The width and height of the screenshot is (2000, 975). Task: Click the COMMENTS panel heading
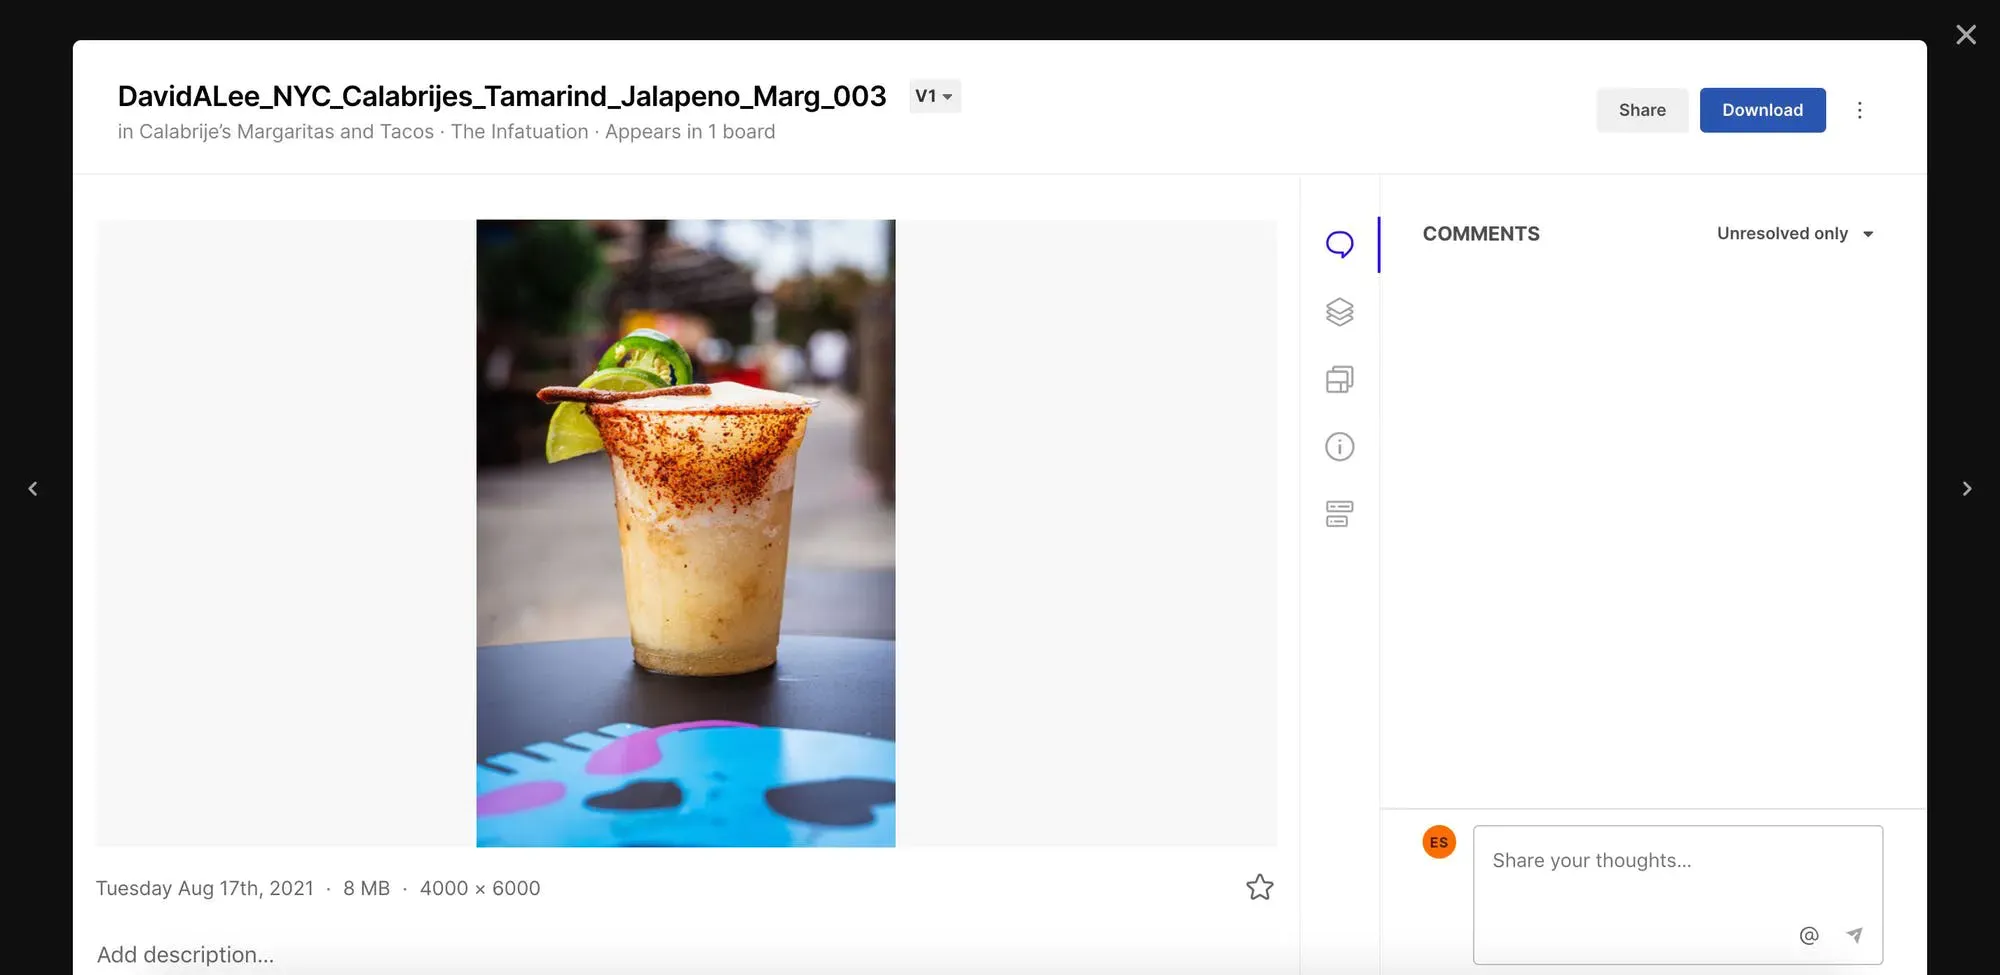coord(1481,234)
